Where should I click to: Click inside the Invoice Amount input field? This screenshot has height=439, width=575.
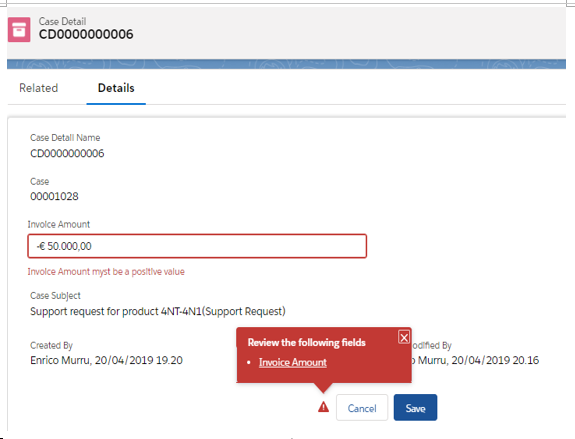[x=197, y=246]
